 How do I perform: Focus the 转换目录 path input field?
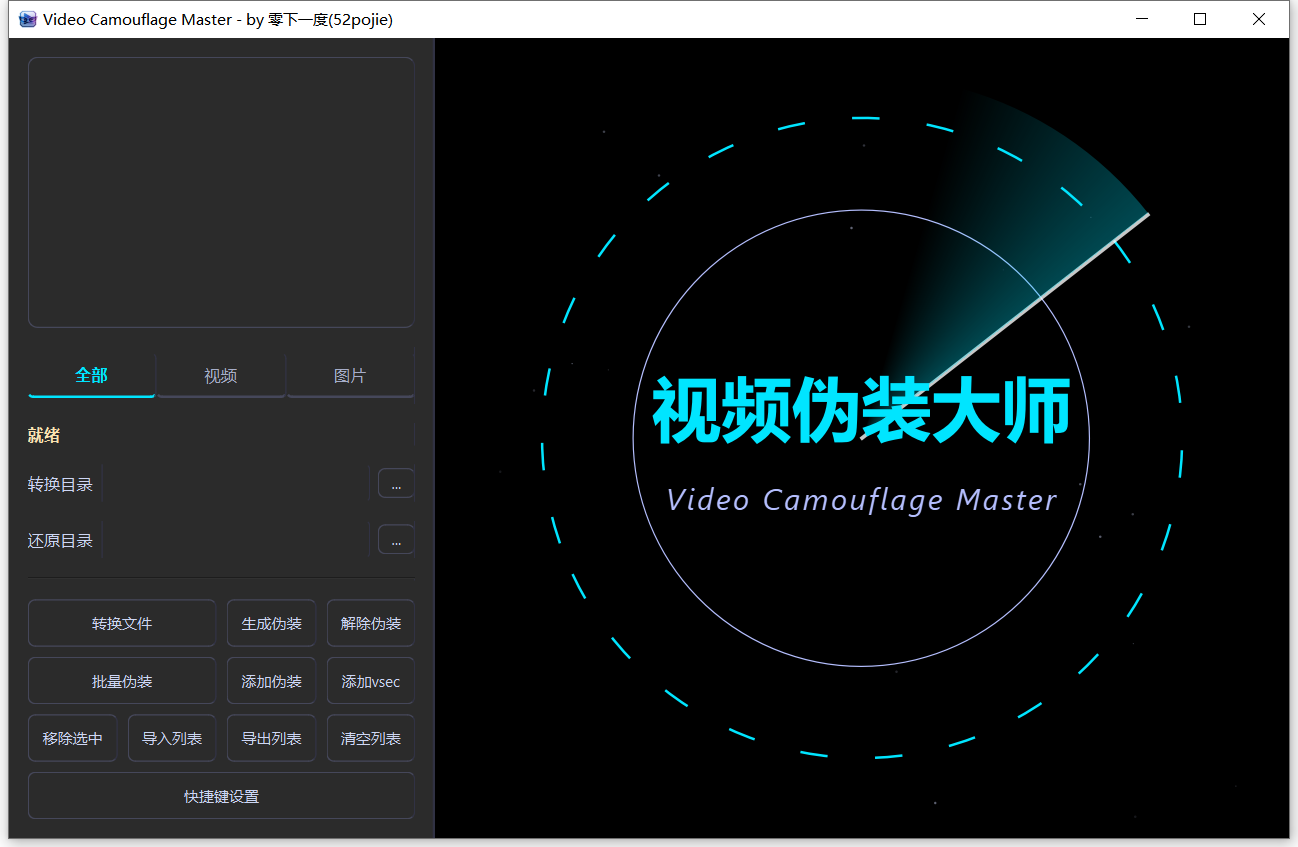point(236,484)
